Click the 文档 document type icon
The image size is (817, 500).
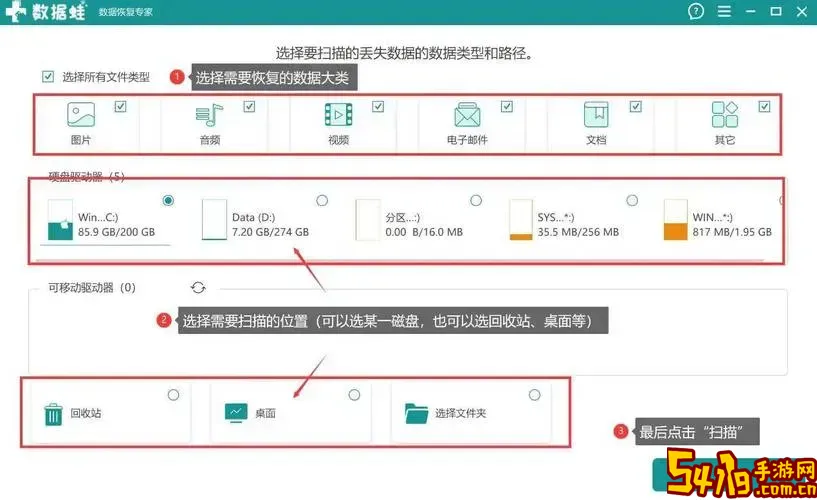click(596, 115)
